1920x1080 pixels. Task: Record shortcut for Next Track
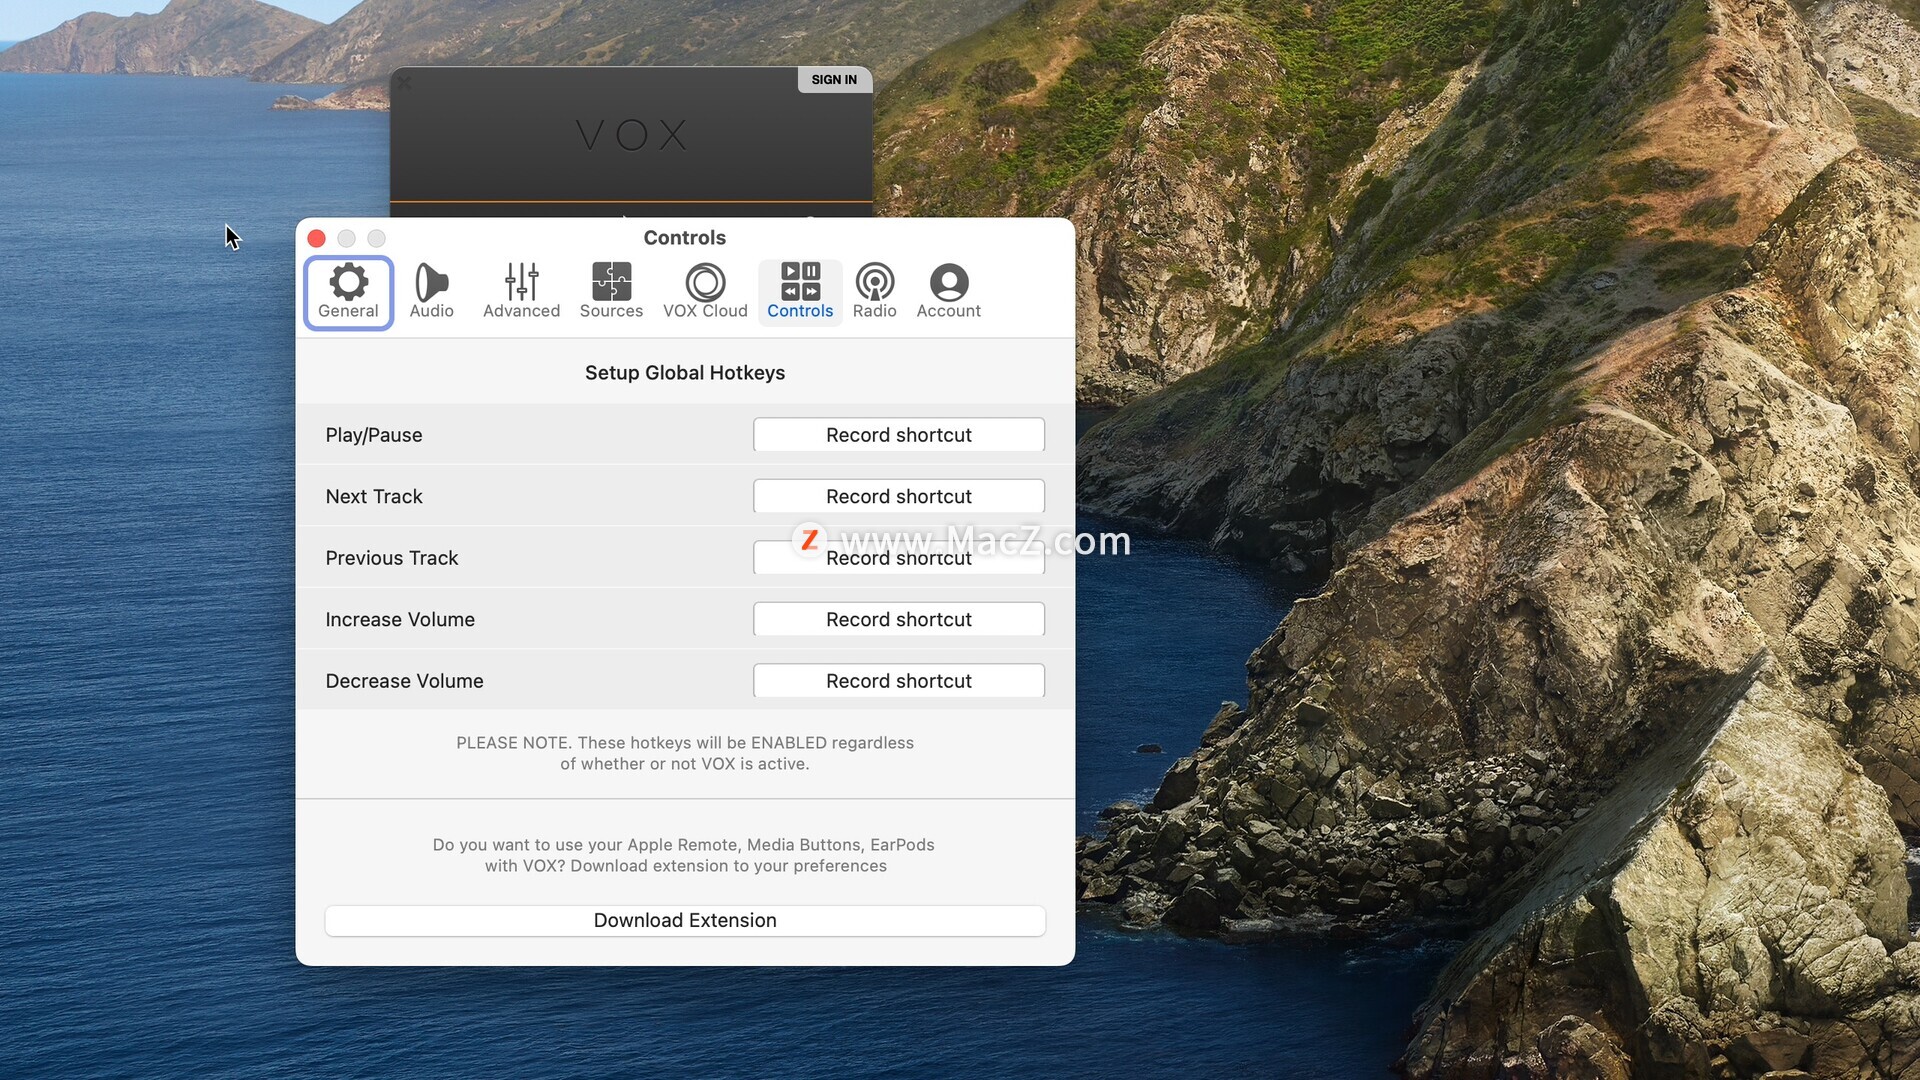(899, 496)
